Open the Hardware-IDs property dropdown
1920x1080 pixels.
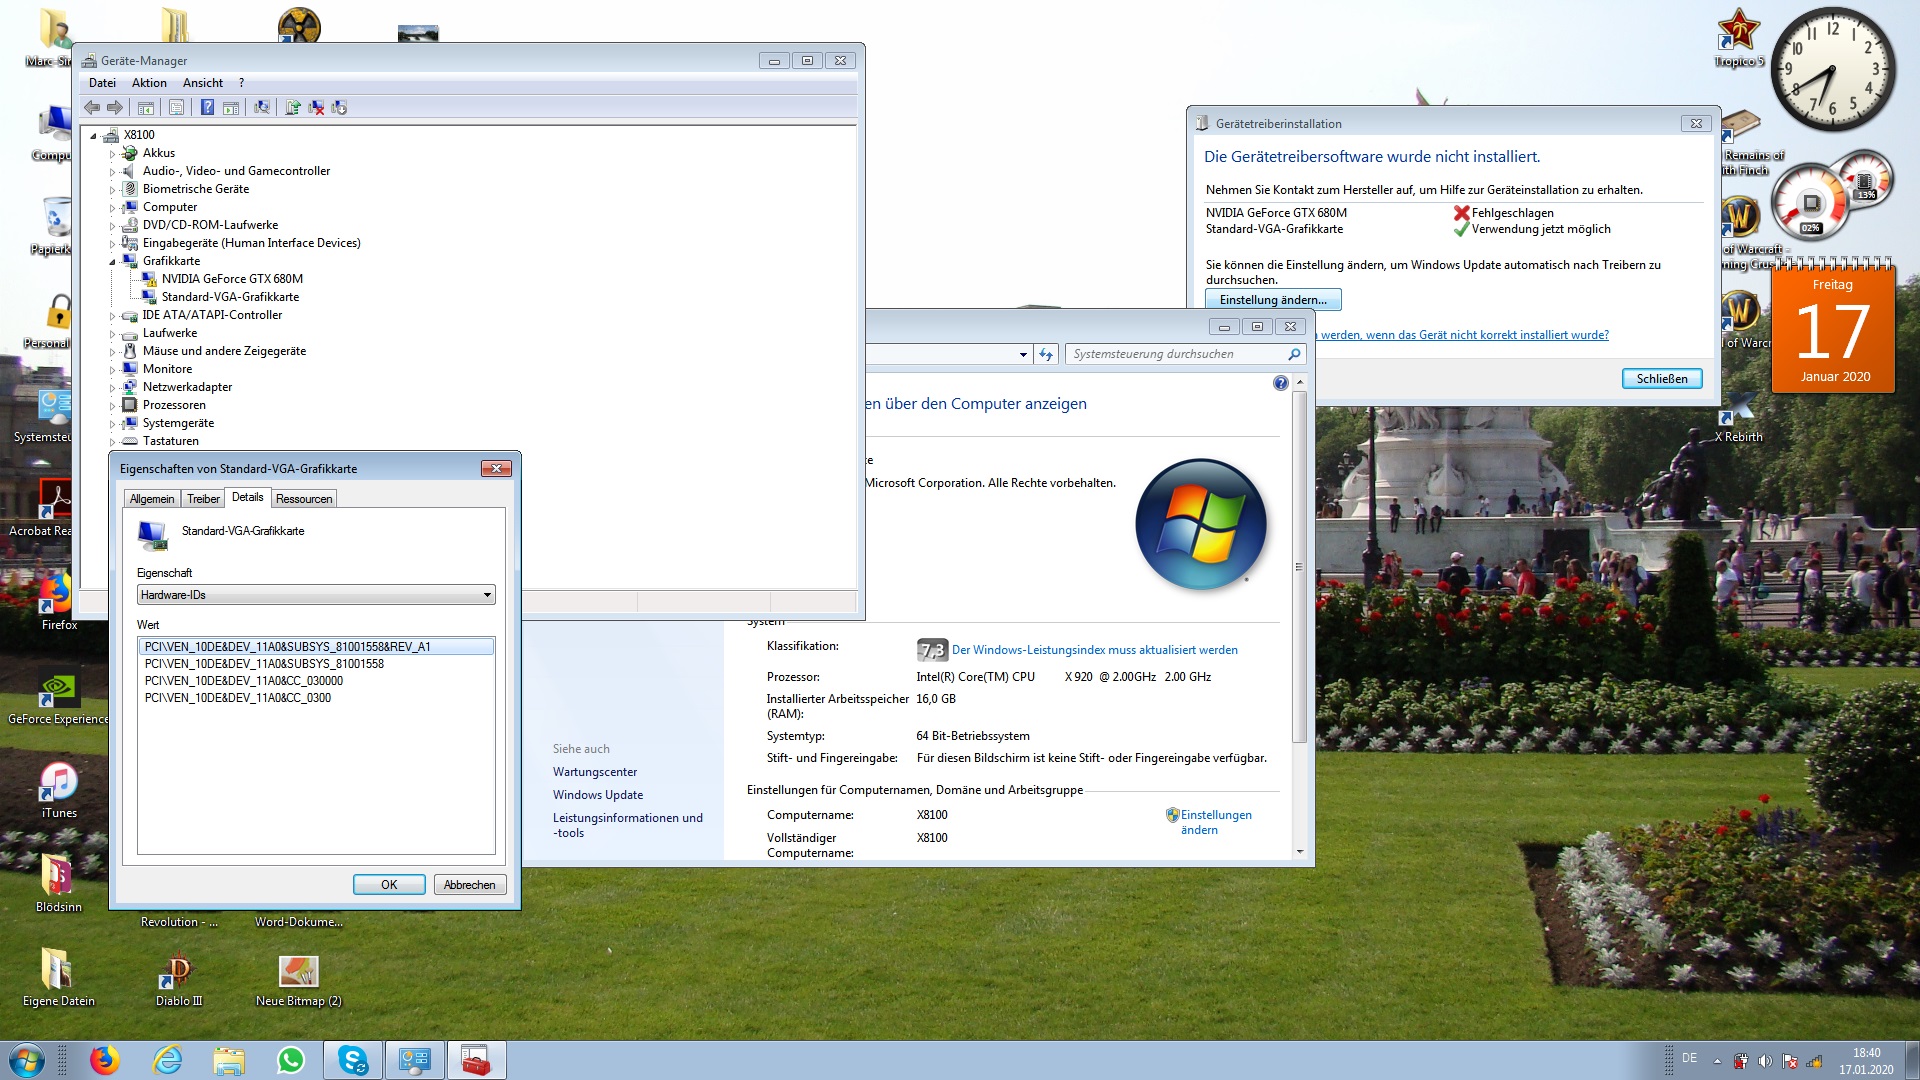pos(487,595)
